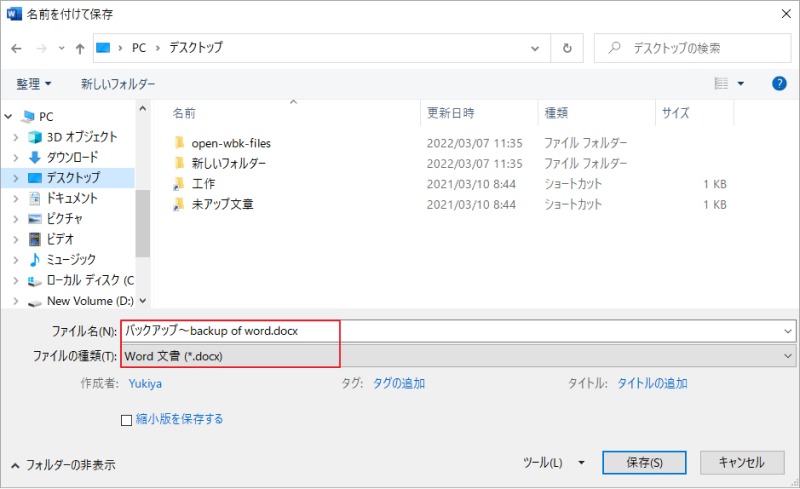Screen dimensions: 800x489
Task: Close the 名前を付けて保存 dialog
Action: [786, 14]
